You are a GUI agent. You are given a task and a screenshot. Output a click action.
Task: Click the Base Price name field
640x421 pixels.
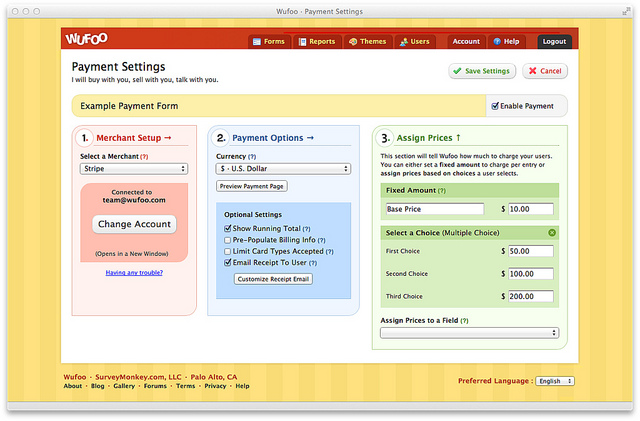click(435, 209)
